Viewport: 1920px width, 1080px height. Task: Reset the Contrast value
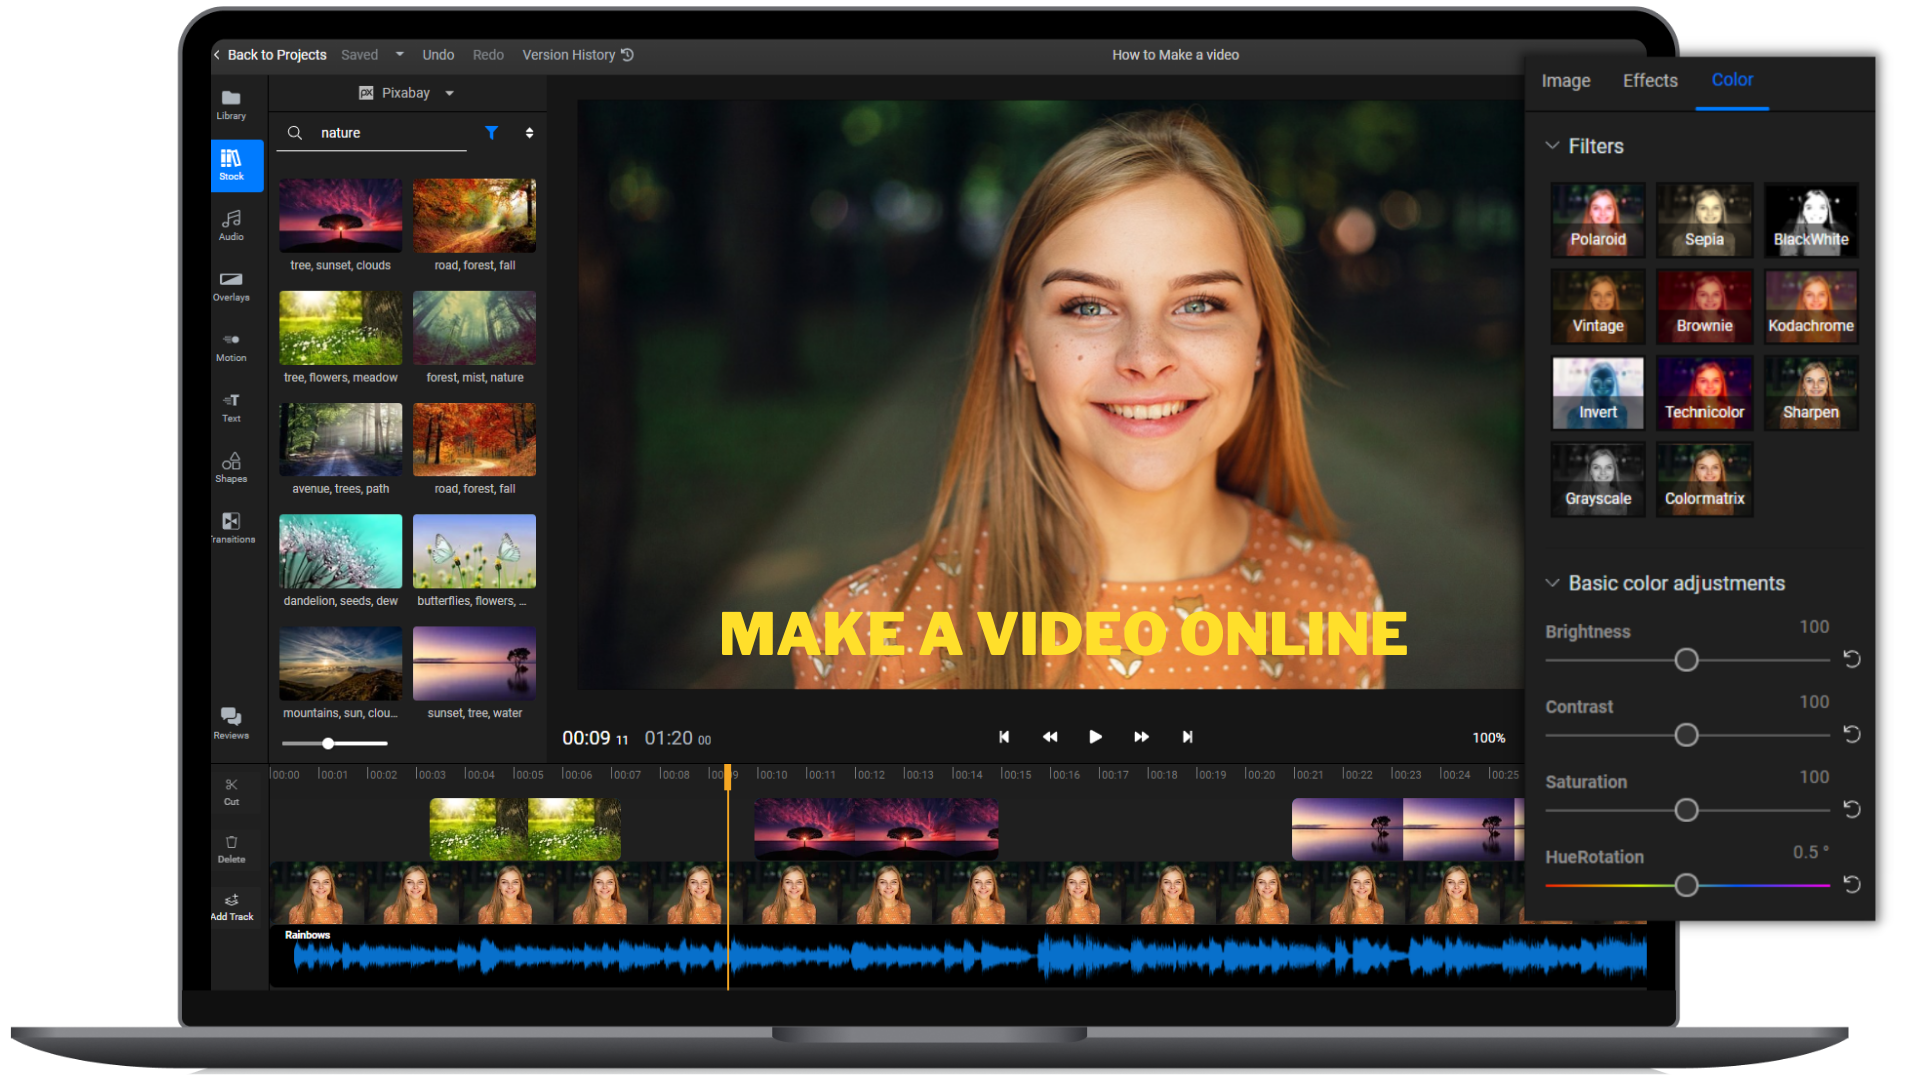pos(1851,734)
